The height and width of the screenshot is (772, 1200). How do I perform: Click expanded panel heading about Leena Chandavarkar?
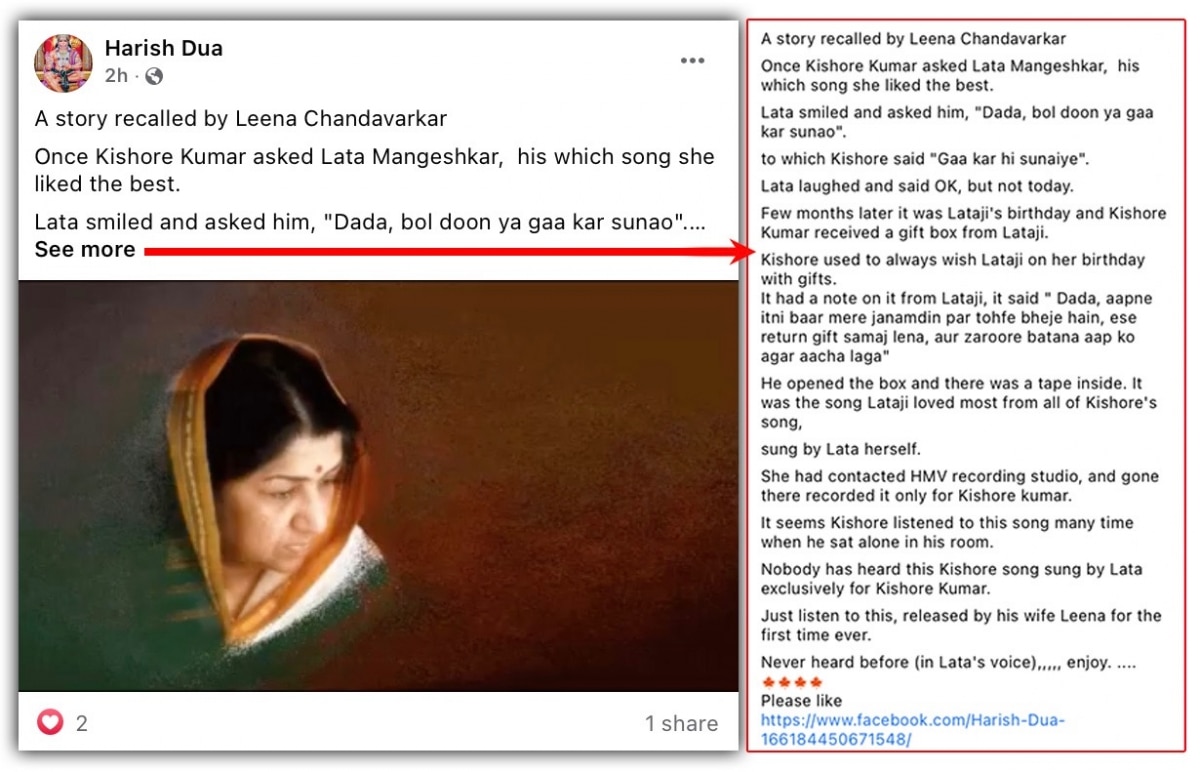pyautogui.click(x=913, y=39)
